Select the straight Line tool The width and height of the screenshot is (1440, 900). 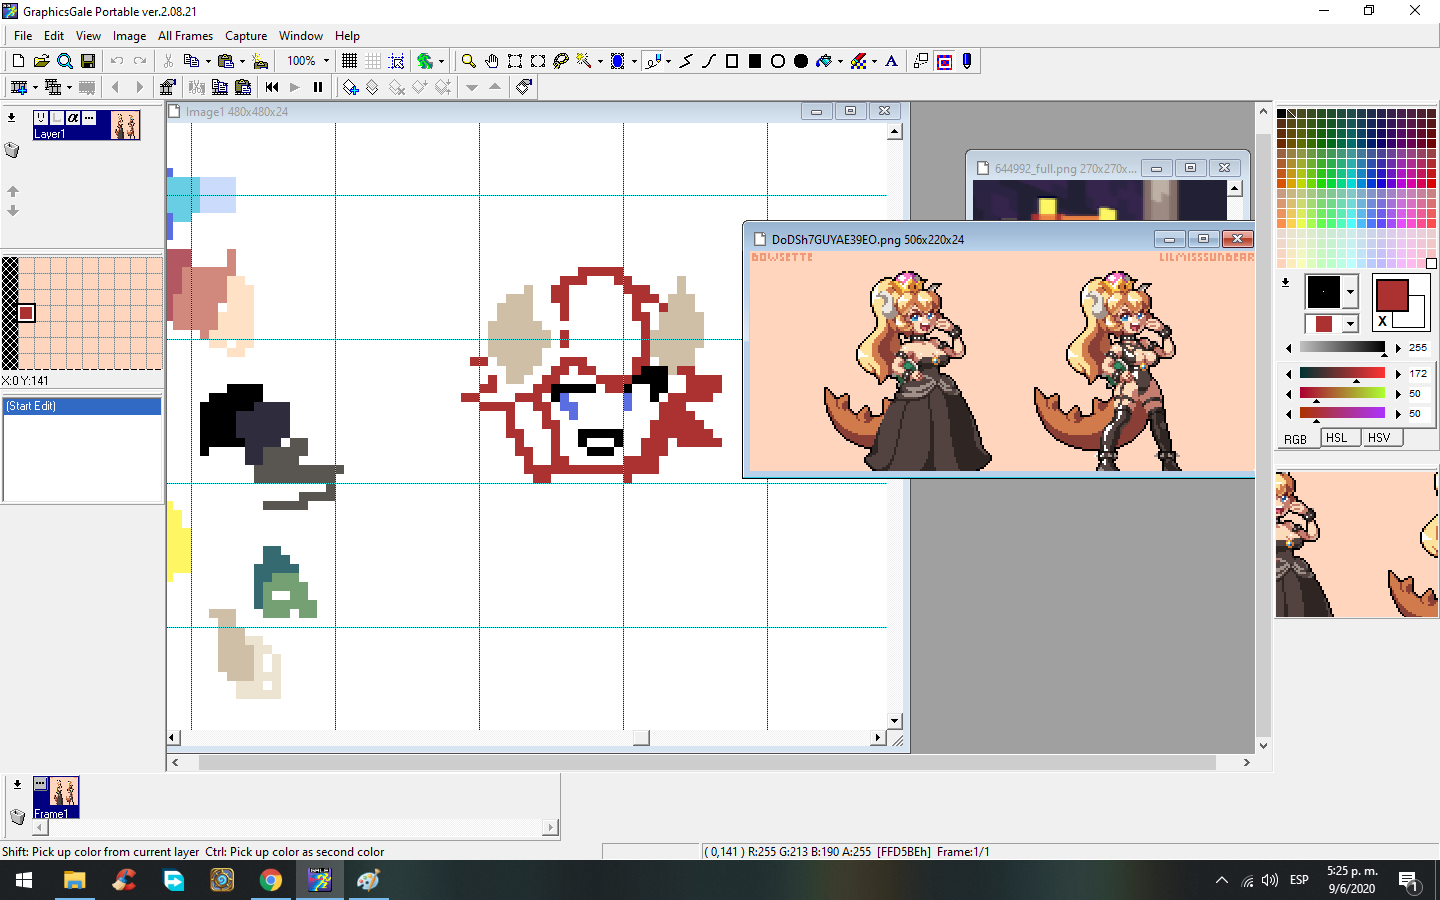tap(687, 61)
